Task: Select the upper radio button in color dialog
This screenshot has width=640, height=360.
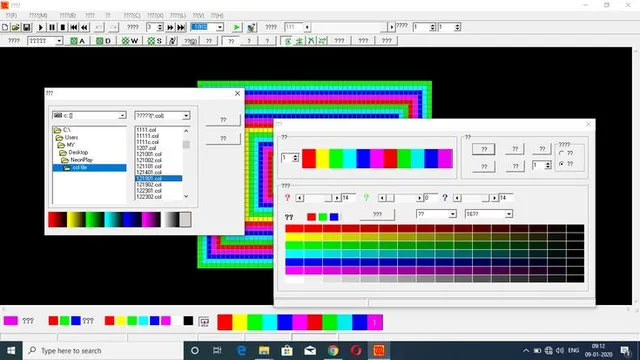Action: pyautogui.click(x=562, y=153)
